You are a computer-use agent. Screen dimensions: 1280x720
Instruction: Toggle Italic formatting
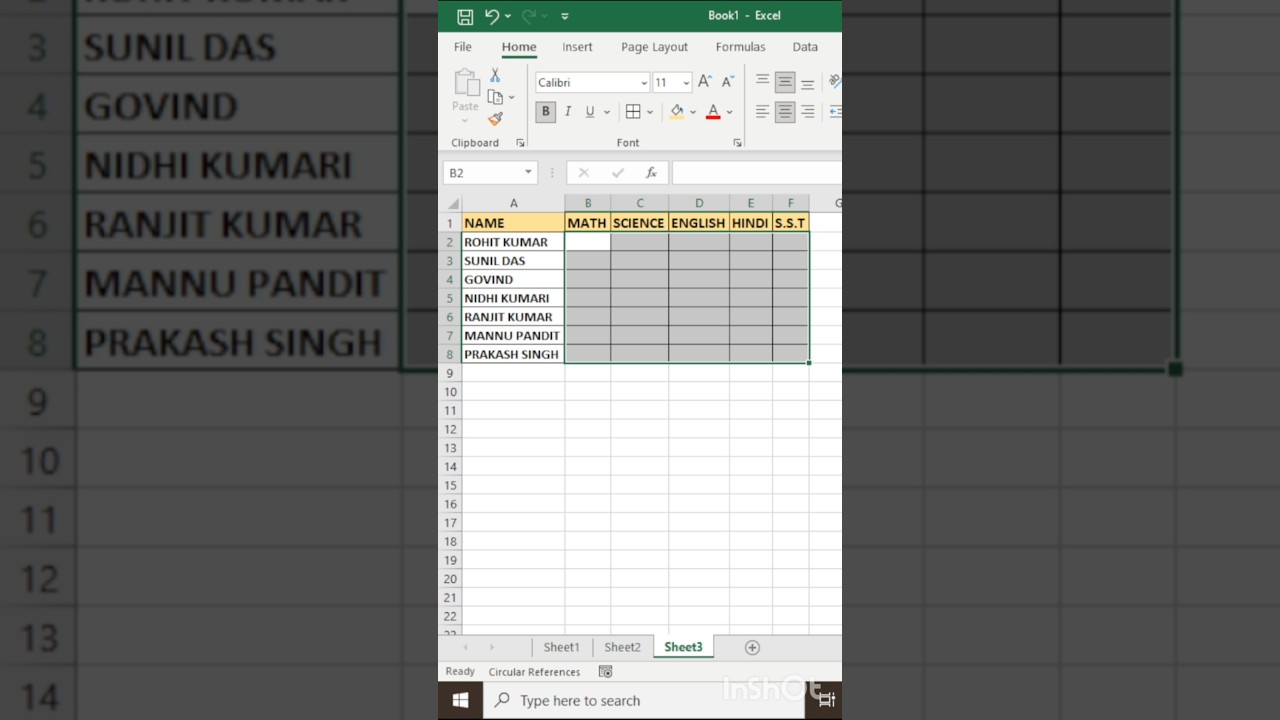pos(568,112)
